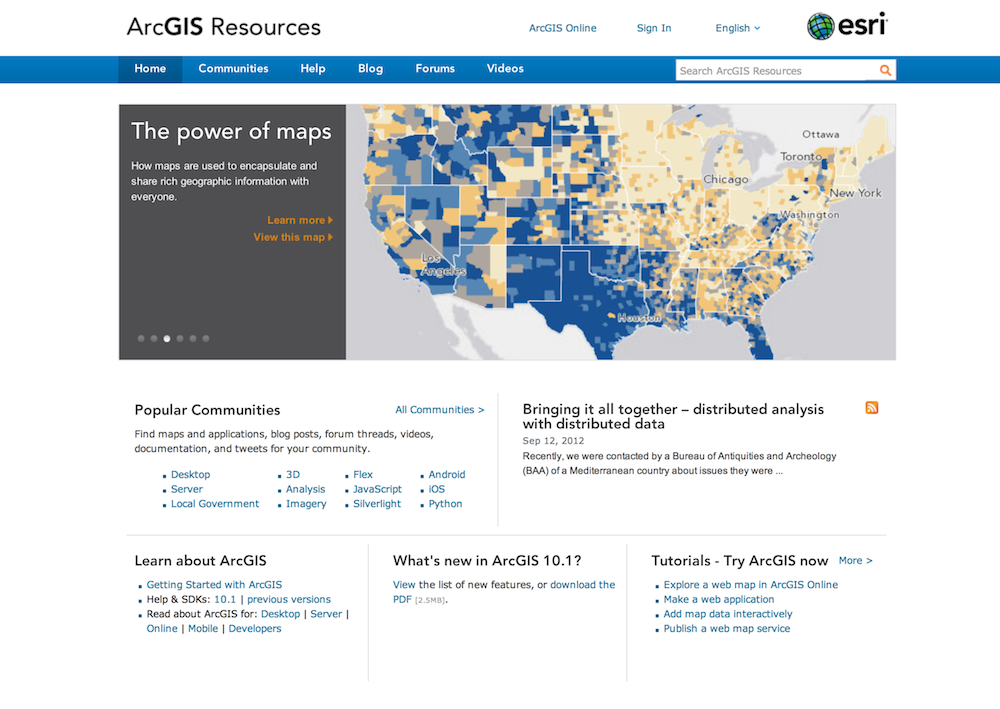Focus the Search ArcGIS Resources field
The width and height of the screenshot is (1000, 709).
click(775, 71)
